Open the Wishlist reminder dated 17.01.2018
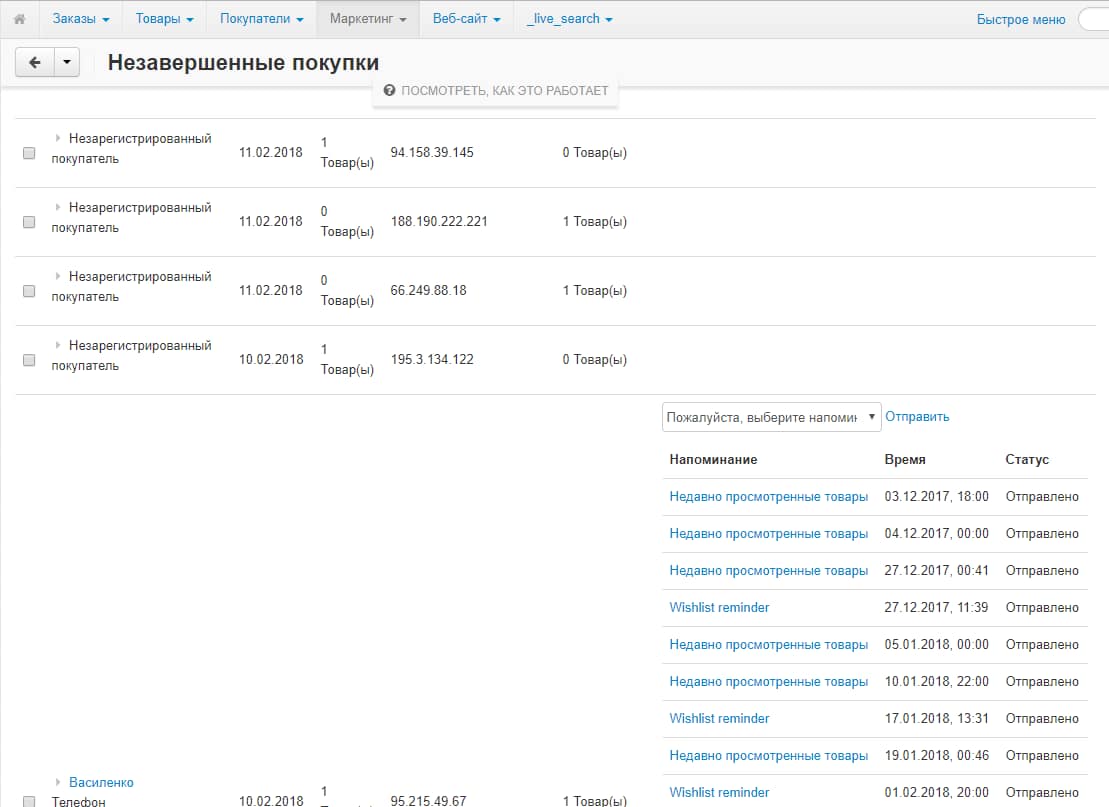Screen dimensions: 1109x807 coord(718,718)
